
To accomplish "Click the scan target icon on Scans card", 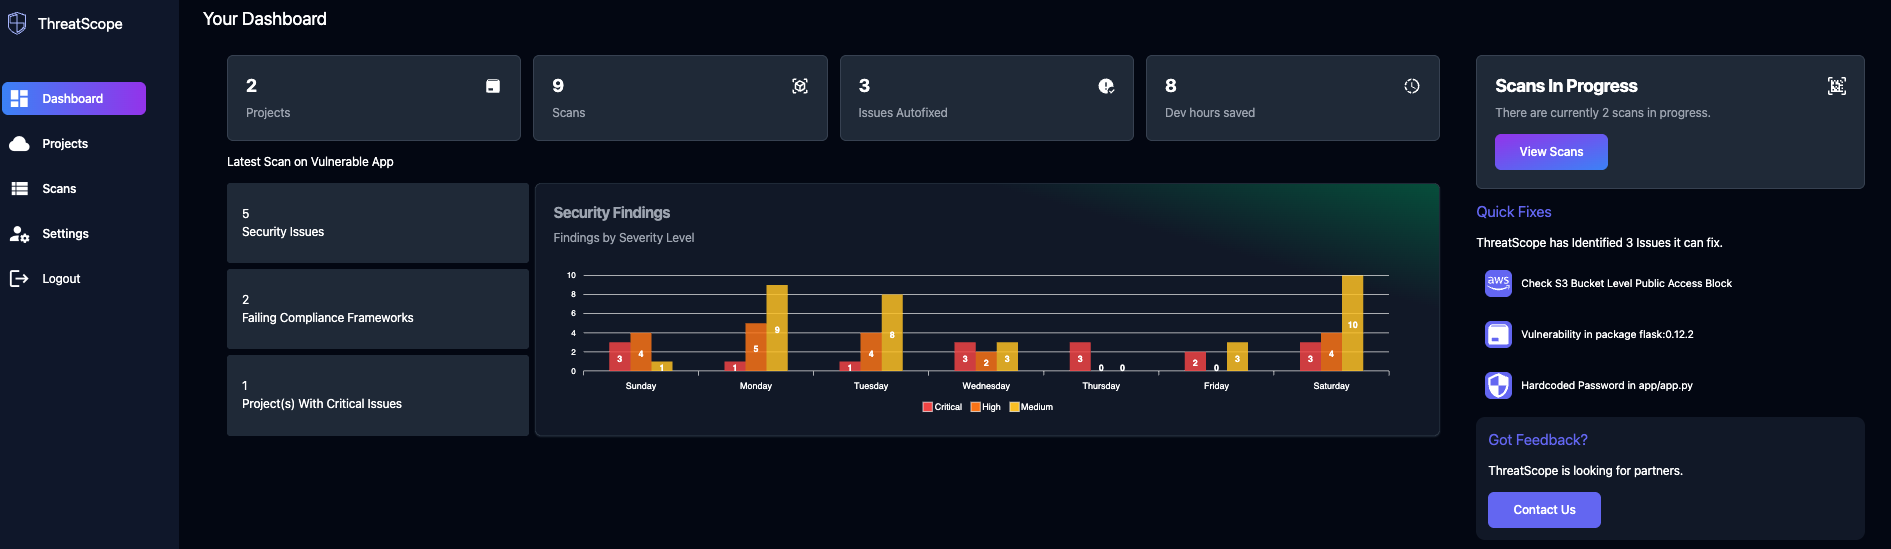I will [800, 86].
